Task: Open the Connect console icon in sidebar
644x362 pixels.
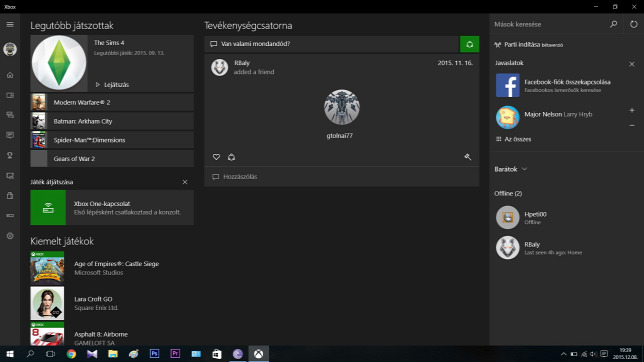Action: 10,216
